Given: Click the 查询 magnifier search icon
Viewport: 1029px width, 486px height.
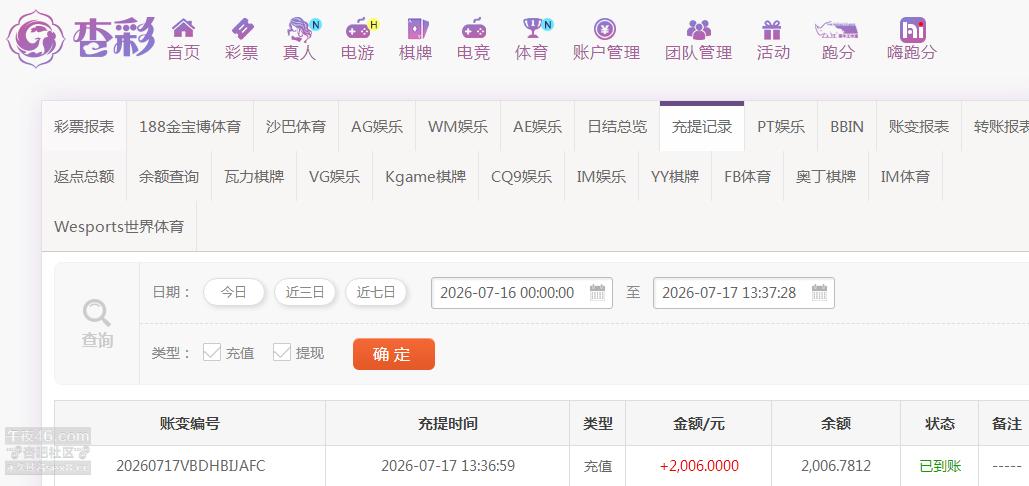Looking at the screenshot, I should 96,313.
